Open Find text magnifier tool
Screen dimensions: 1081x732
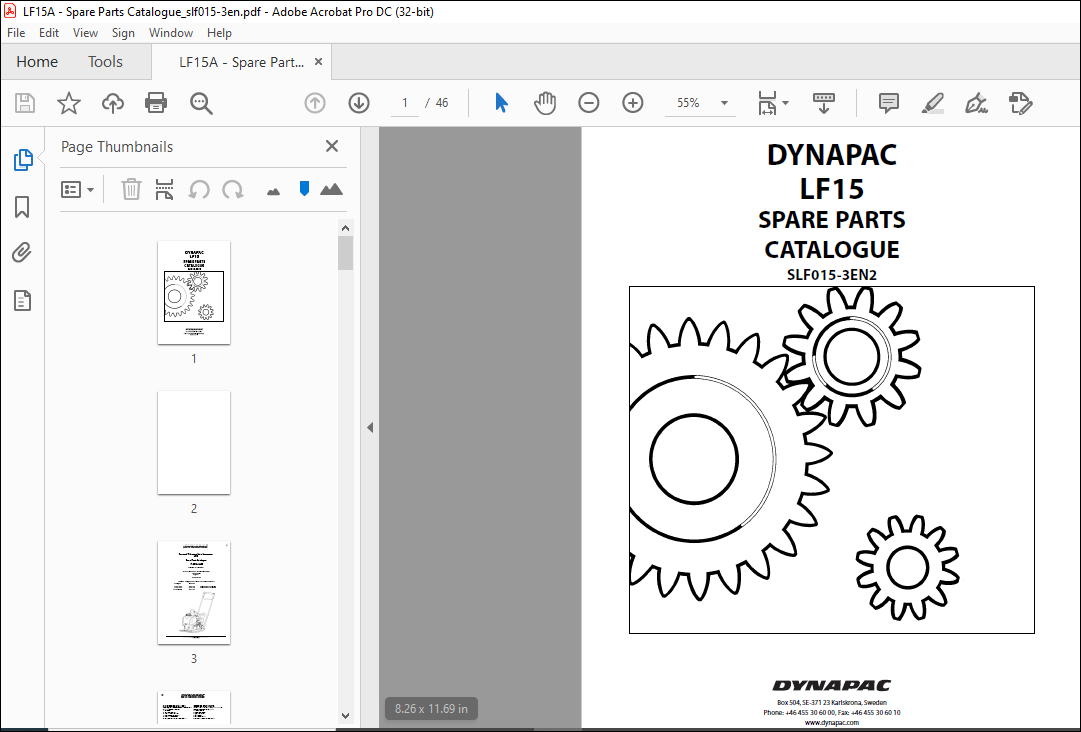(201, 103)
